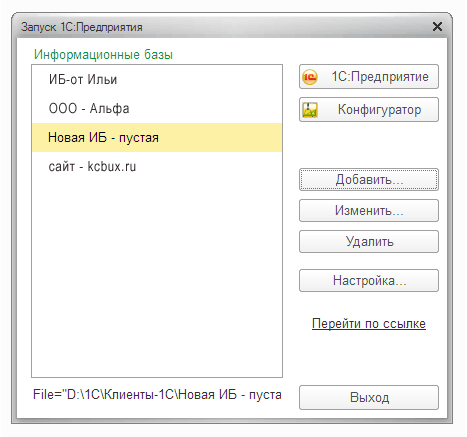Click the Удалить button
Image resolution: width=467 pixels, height=437 pixels.
click(x=369, y=242)
